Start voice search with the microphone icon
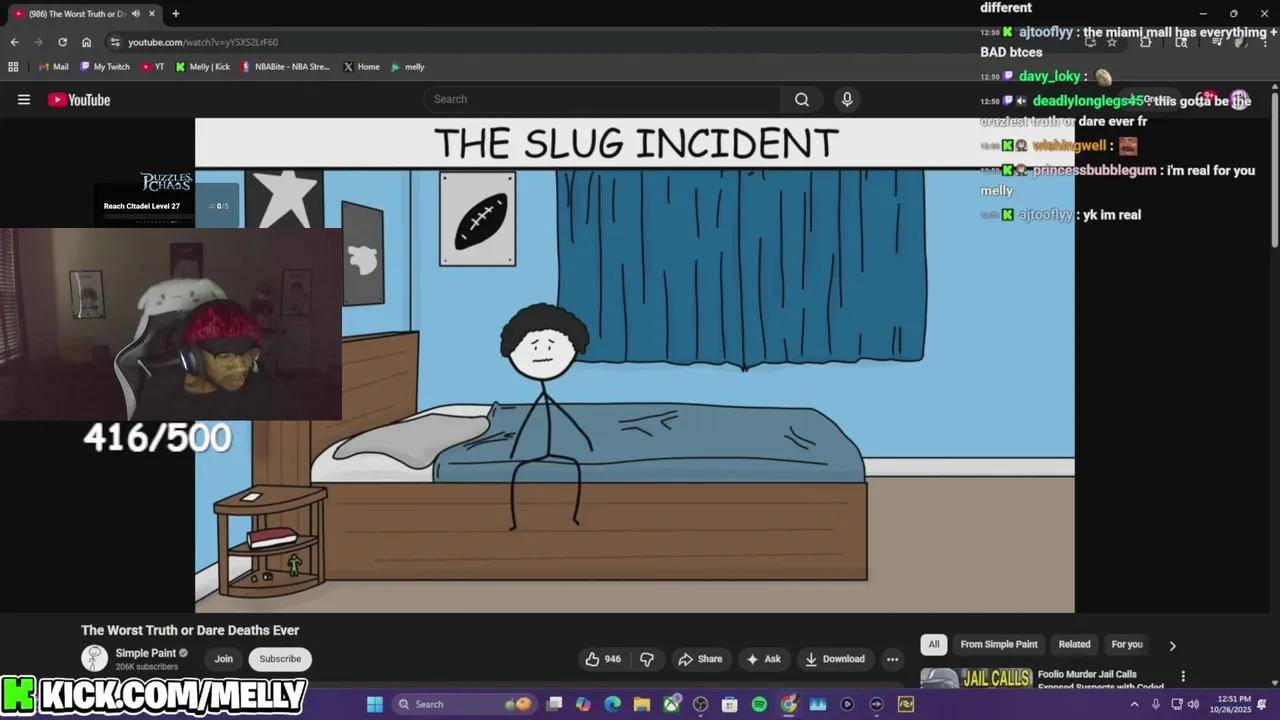The image size is (1280, 720). (x=847, y=99)
